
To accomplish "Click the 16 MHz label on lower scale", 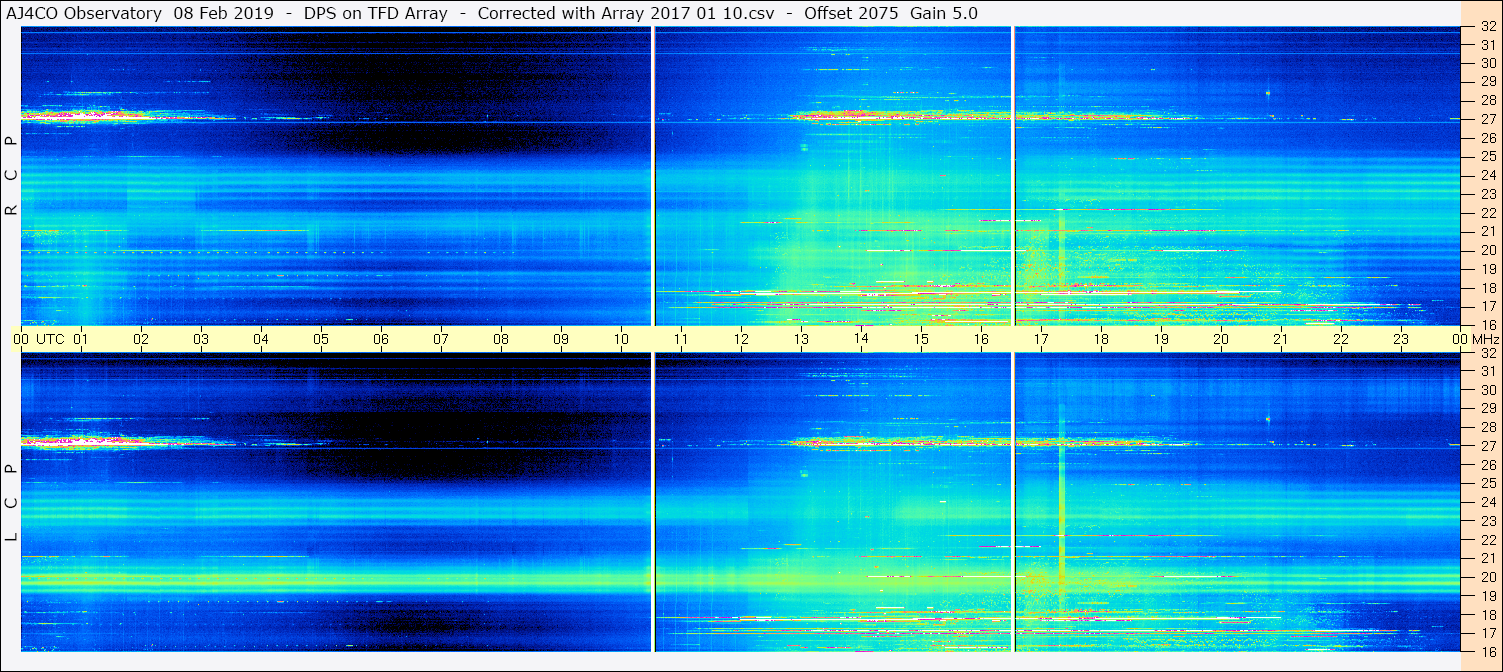I will click(x=1487, y=651).
